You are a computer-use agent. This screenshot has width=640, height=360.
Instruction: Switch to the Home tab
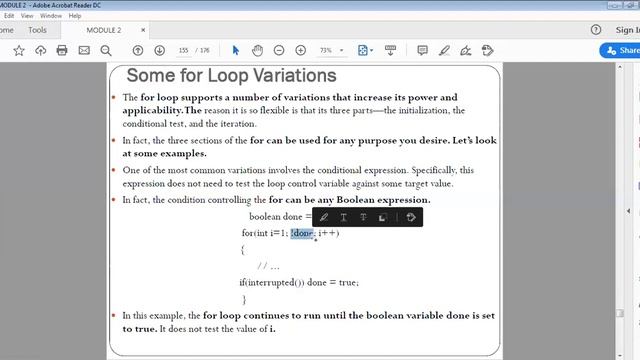pos(6,30)
